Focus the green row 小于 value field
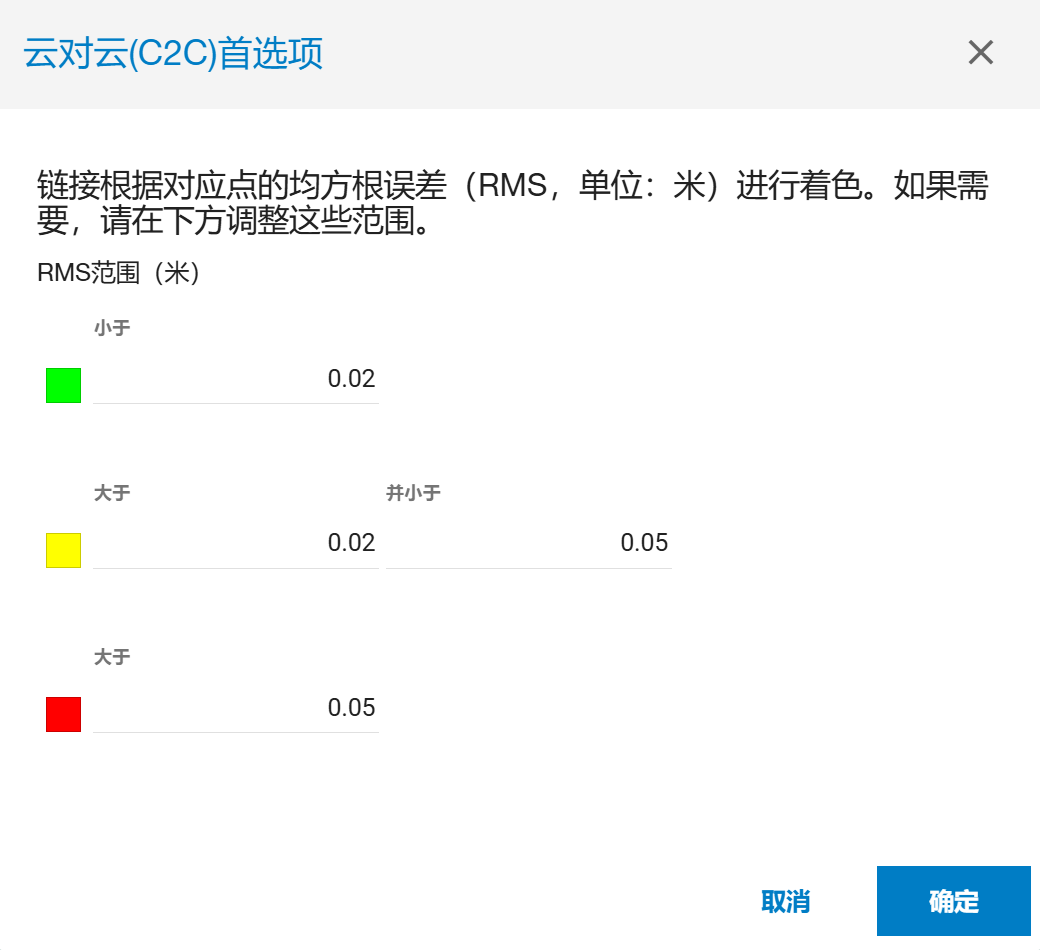The image size is (1040, 950). click(236, 379)
